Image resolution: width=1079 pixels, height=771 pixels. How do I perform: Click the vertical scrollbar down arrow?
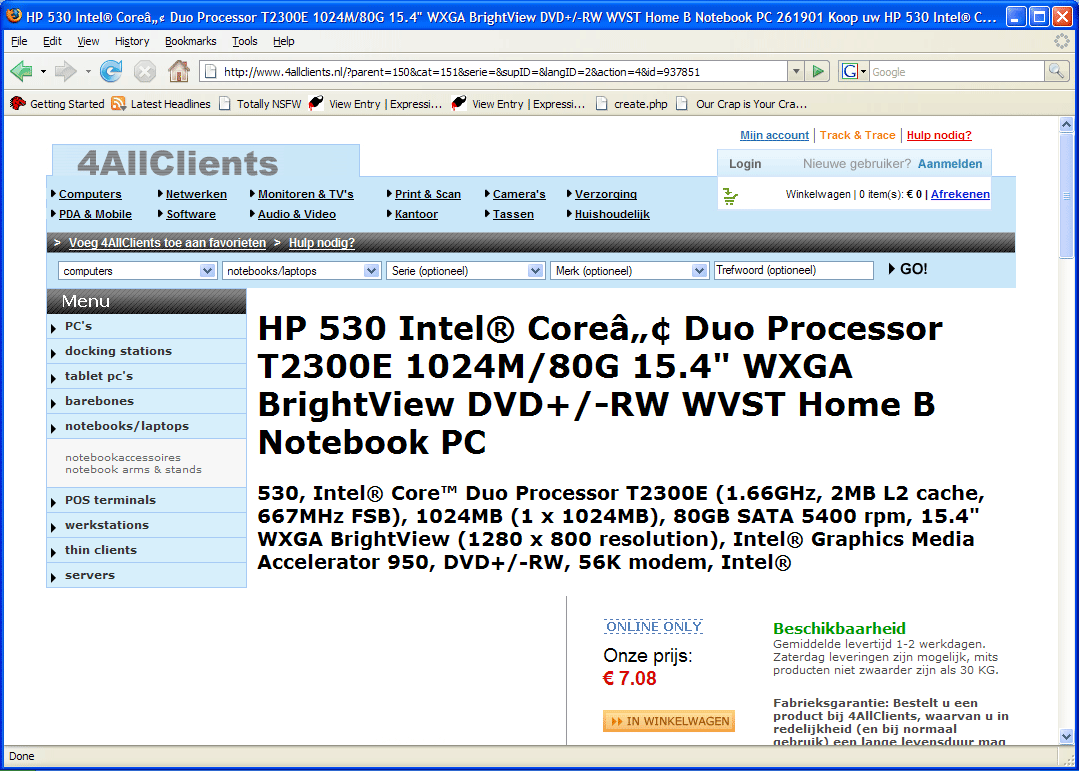1067,737
